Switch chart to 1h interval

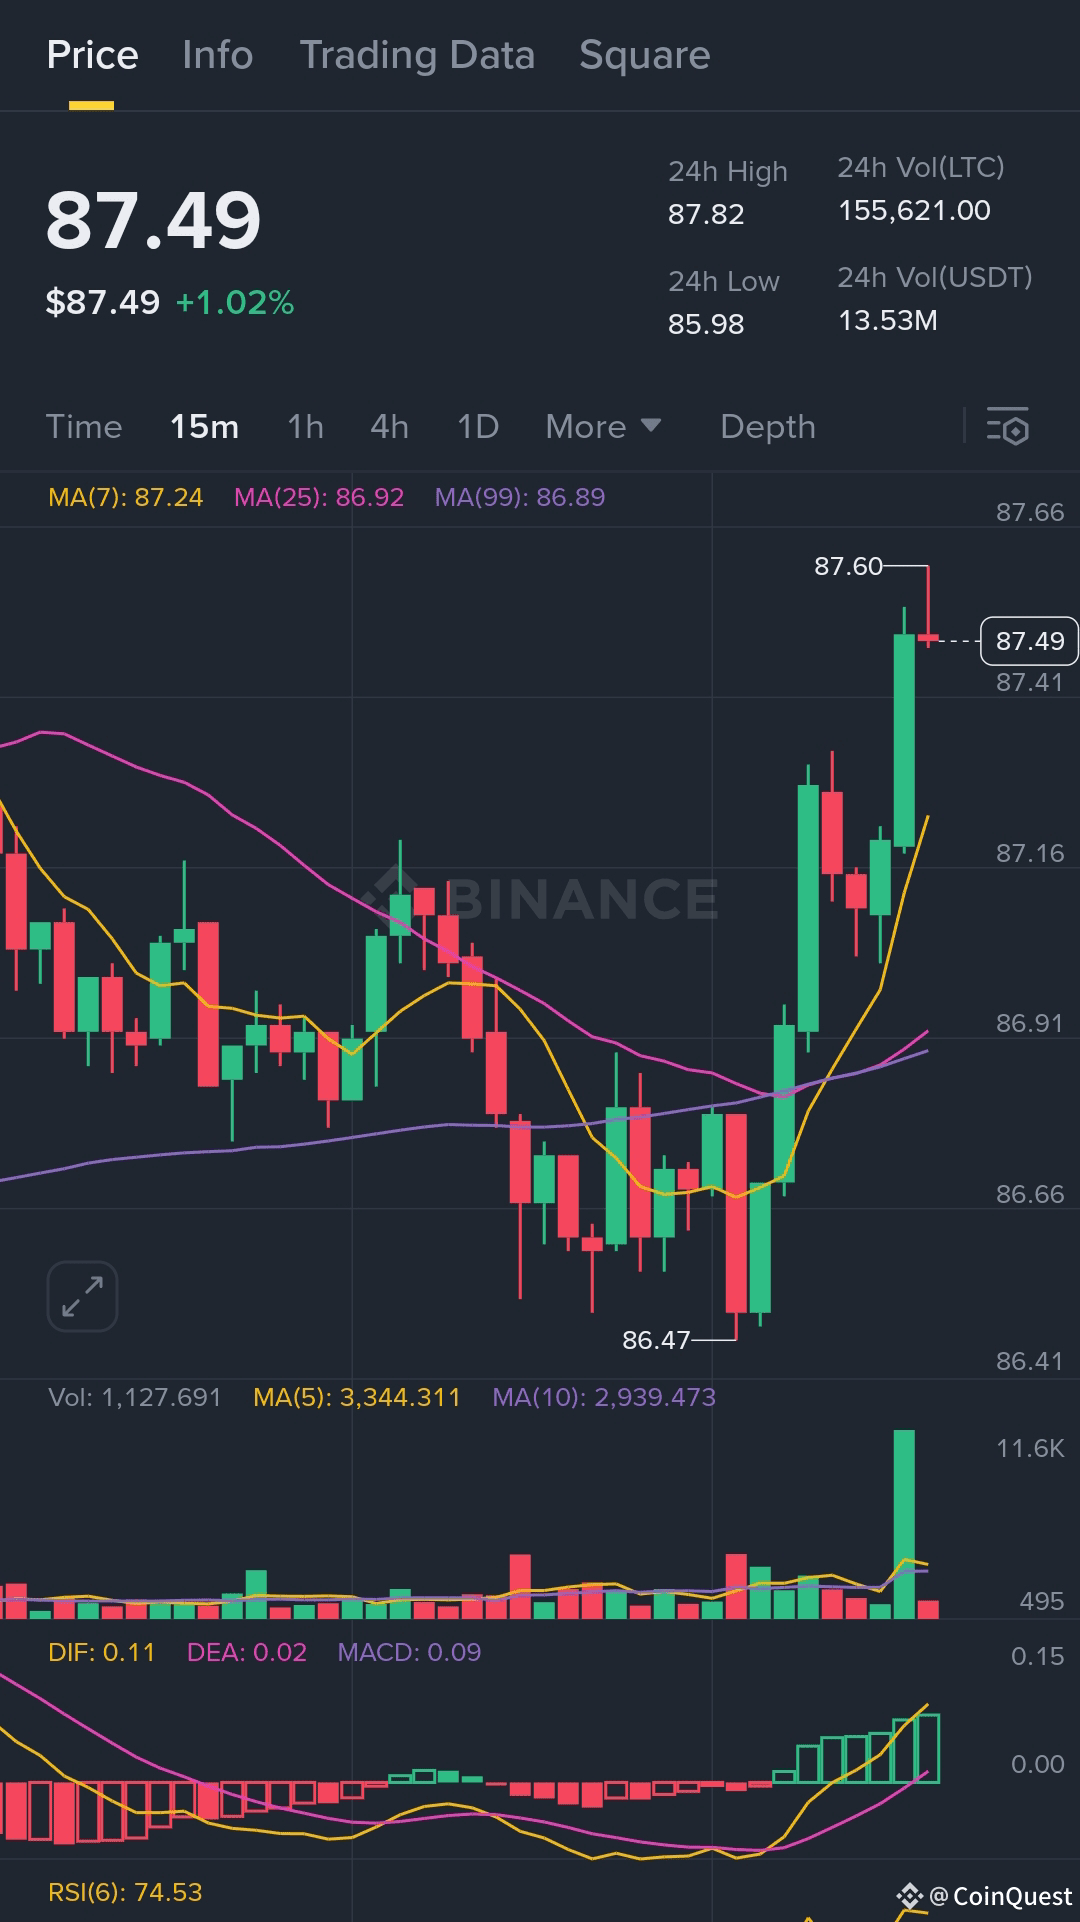coord(305,427)
